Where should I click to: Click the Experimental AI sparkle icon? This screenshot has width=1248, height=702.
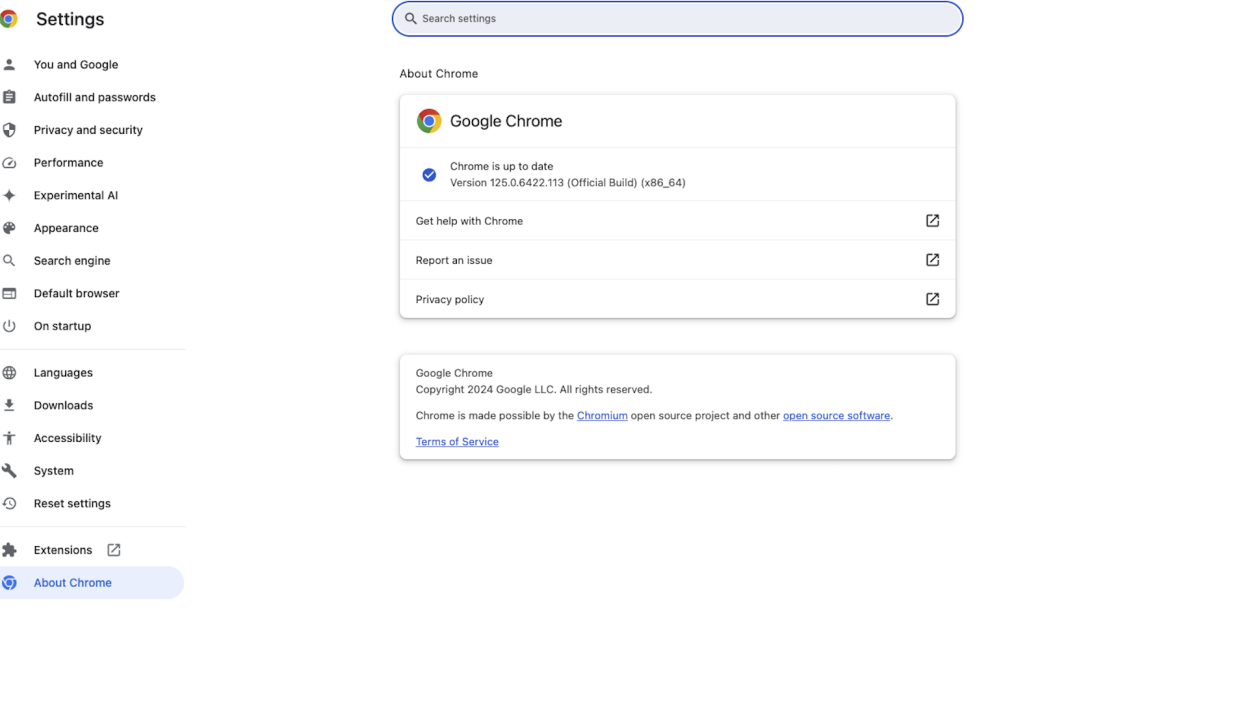[10, 196]
